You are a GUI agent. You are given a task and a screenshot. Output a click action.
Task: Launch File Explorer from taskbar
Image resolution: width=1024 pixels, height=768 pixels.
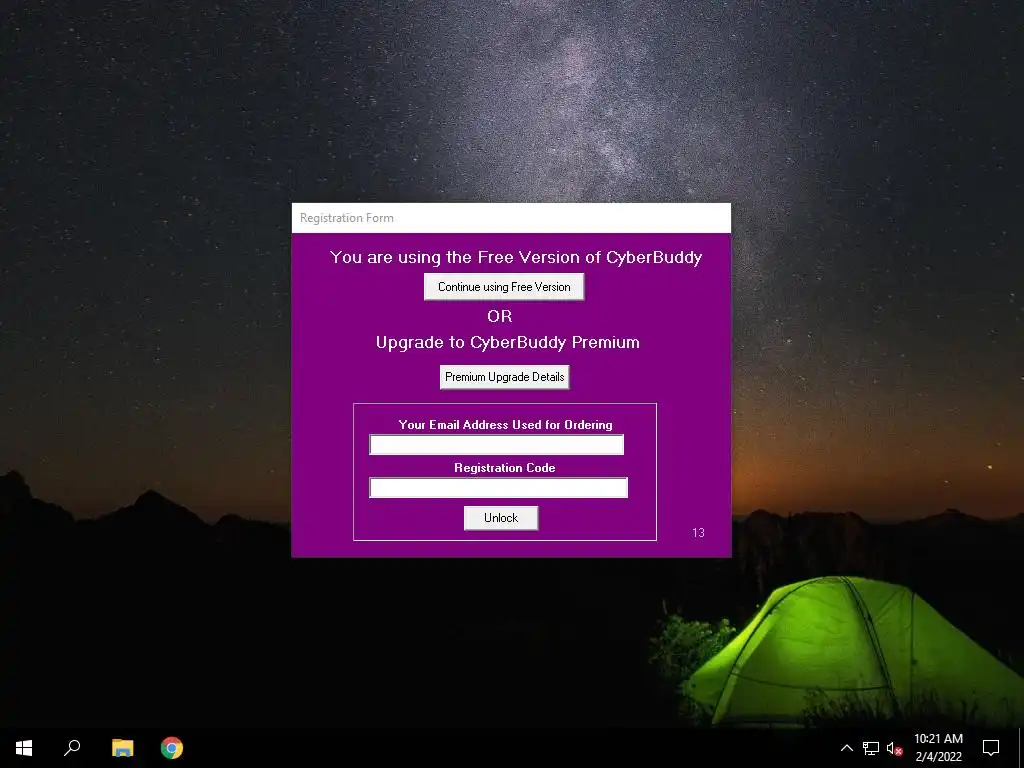[x=122, y=748]
